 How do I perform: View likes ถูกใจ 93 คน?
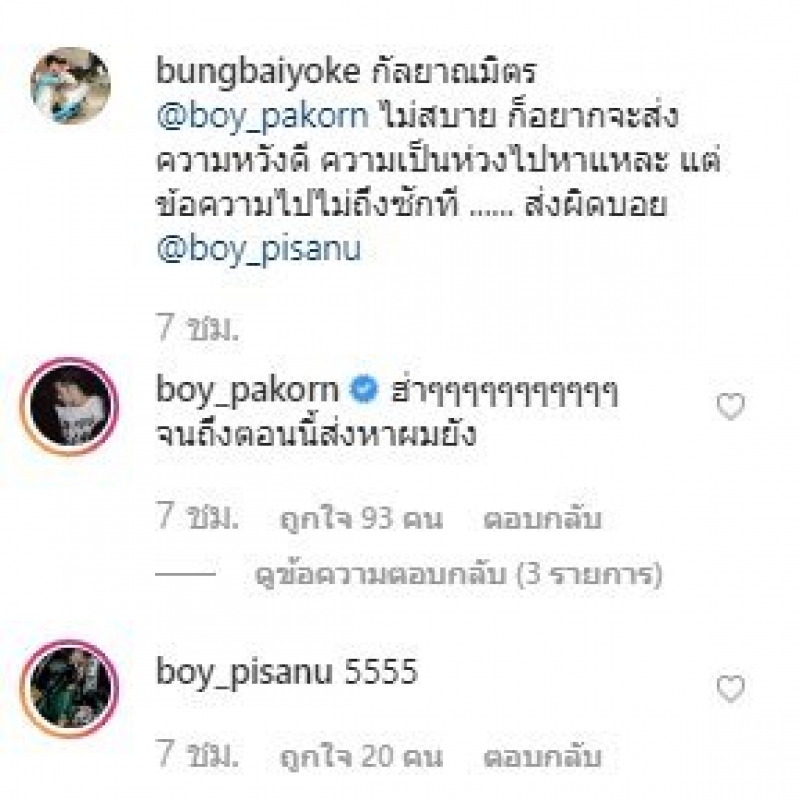pos(361,519)
